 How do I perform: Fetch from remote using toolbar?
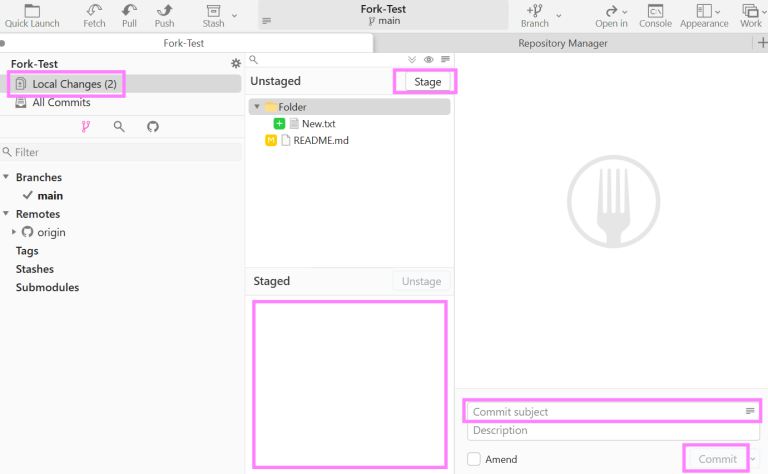click(x=94, y=16)
